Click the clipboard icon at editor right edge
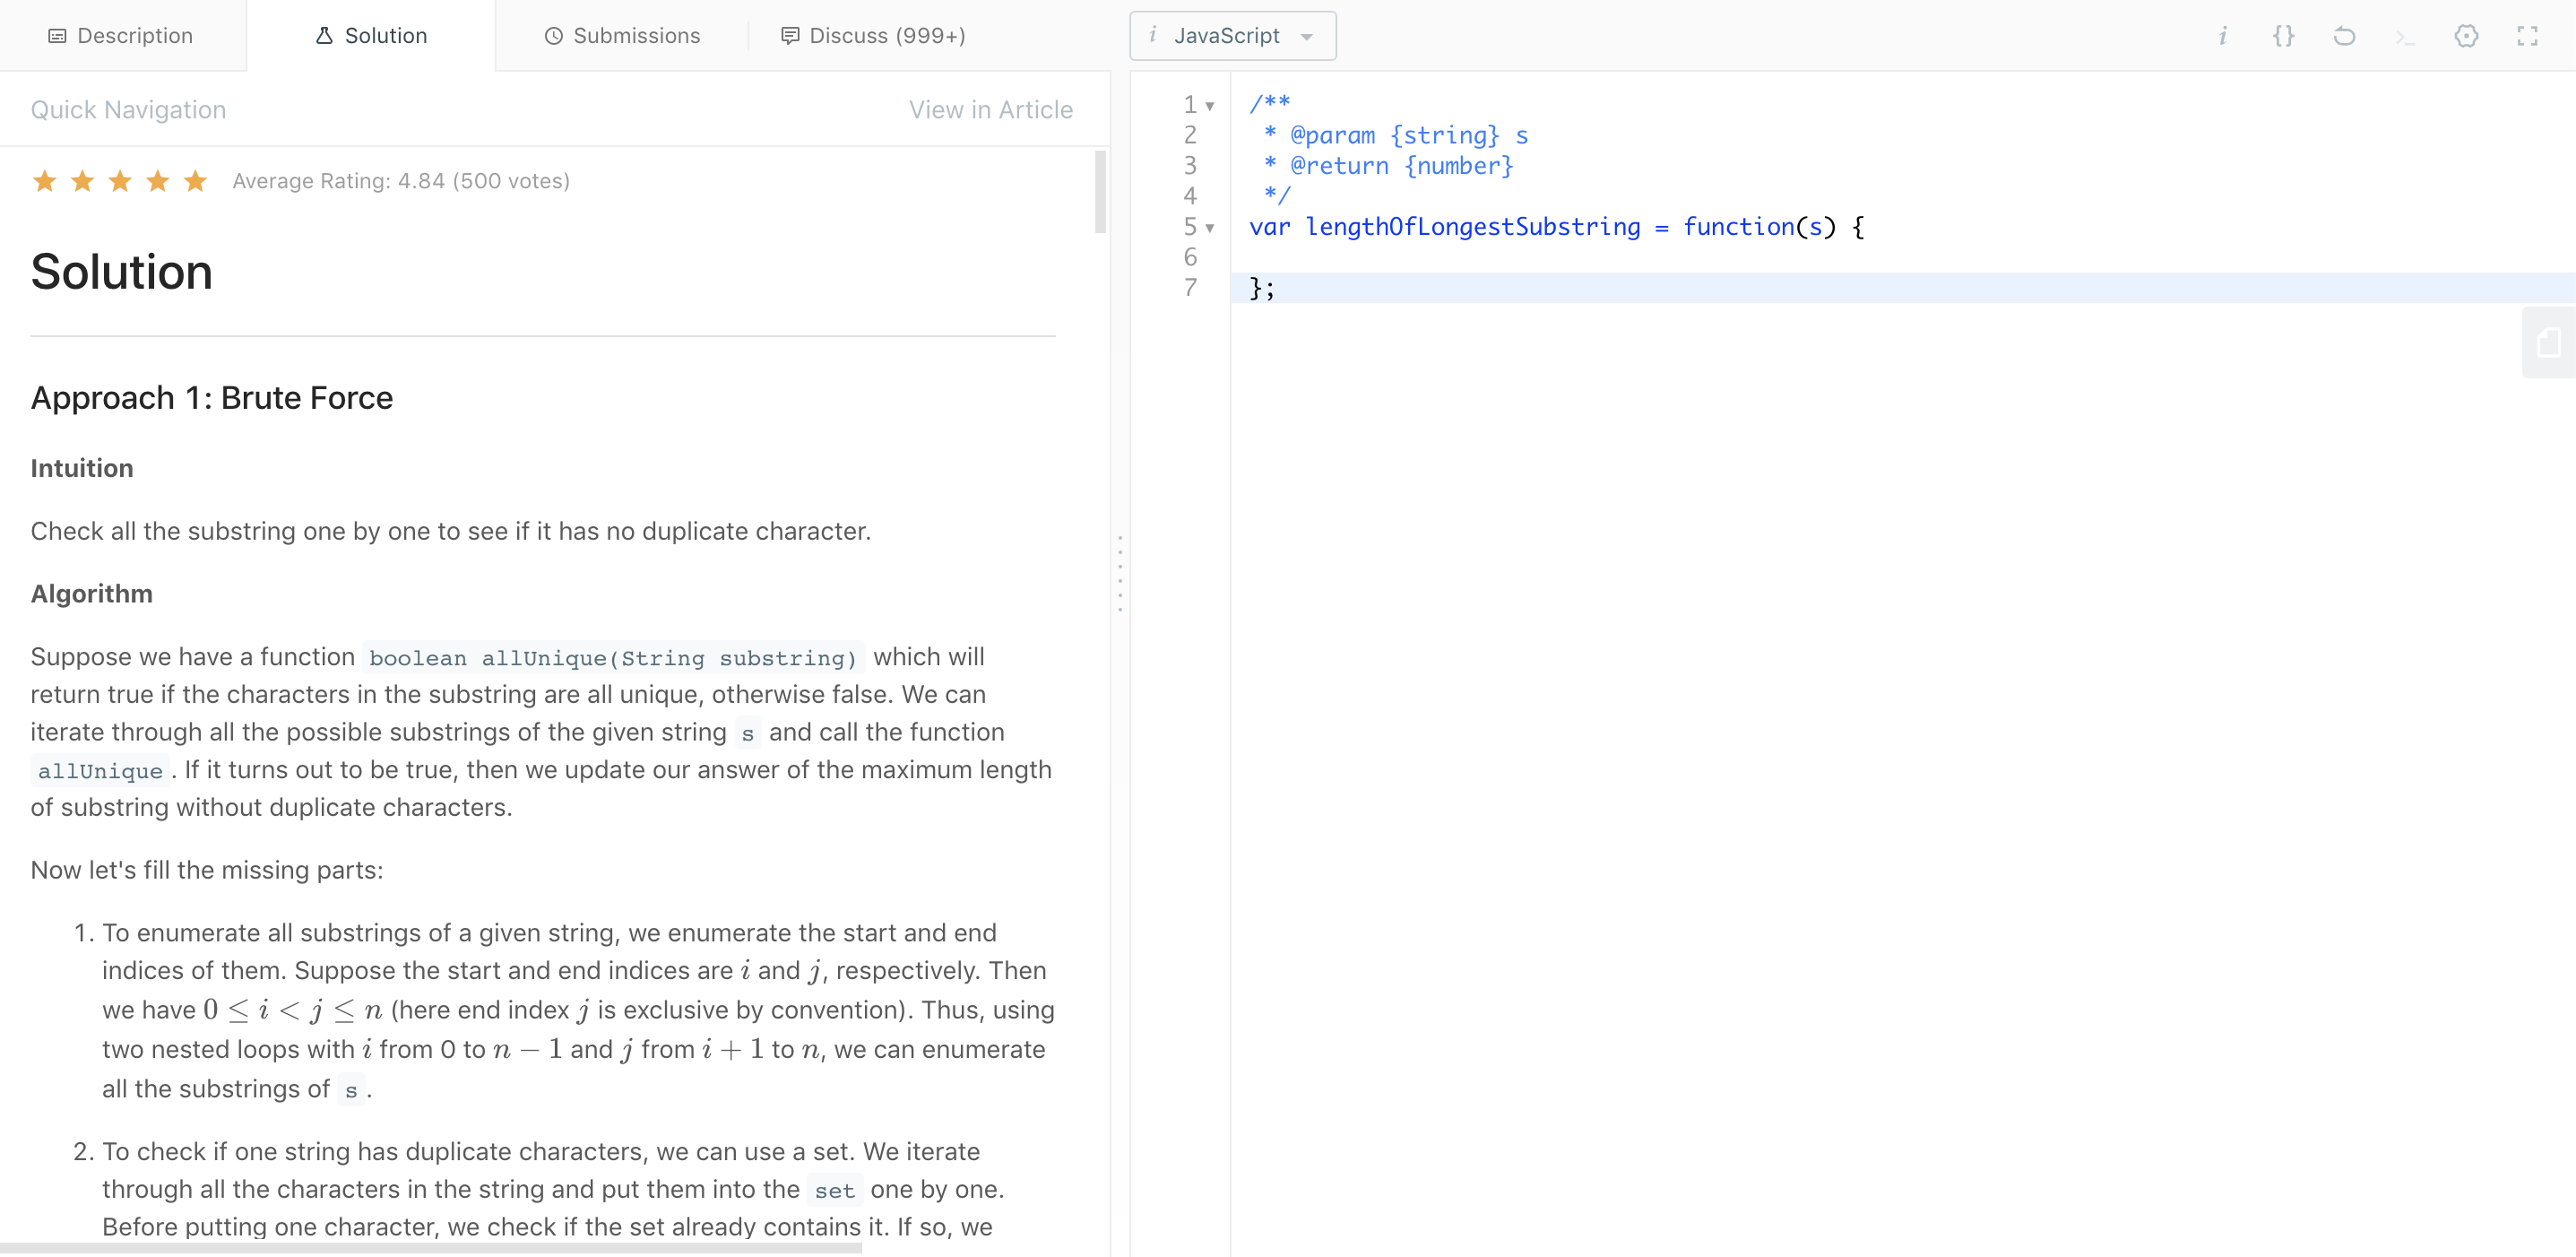2576x1257 pixels. click(x=2549, y=343)
